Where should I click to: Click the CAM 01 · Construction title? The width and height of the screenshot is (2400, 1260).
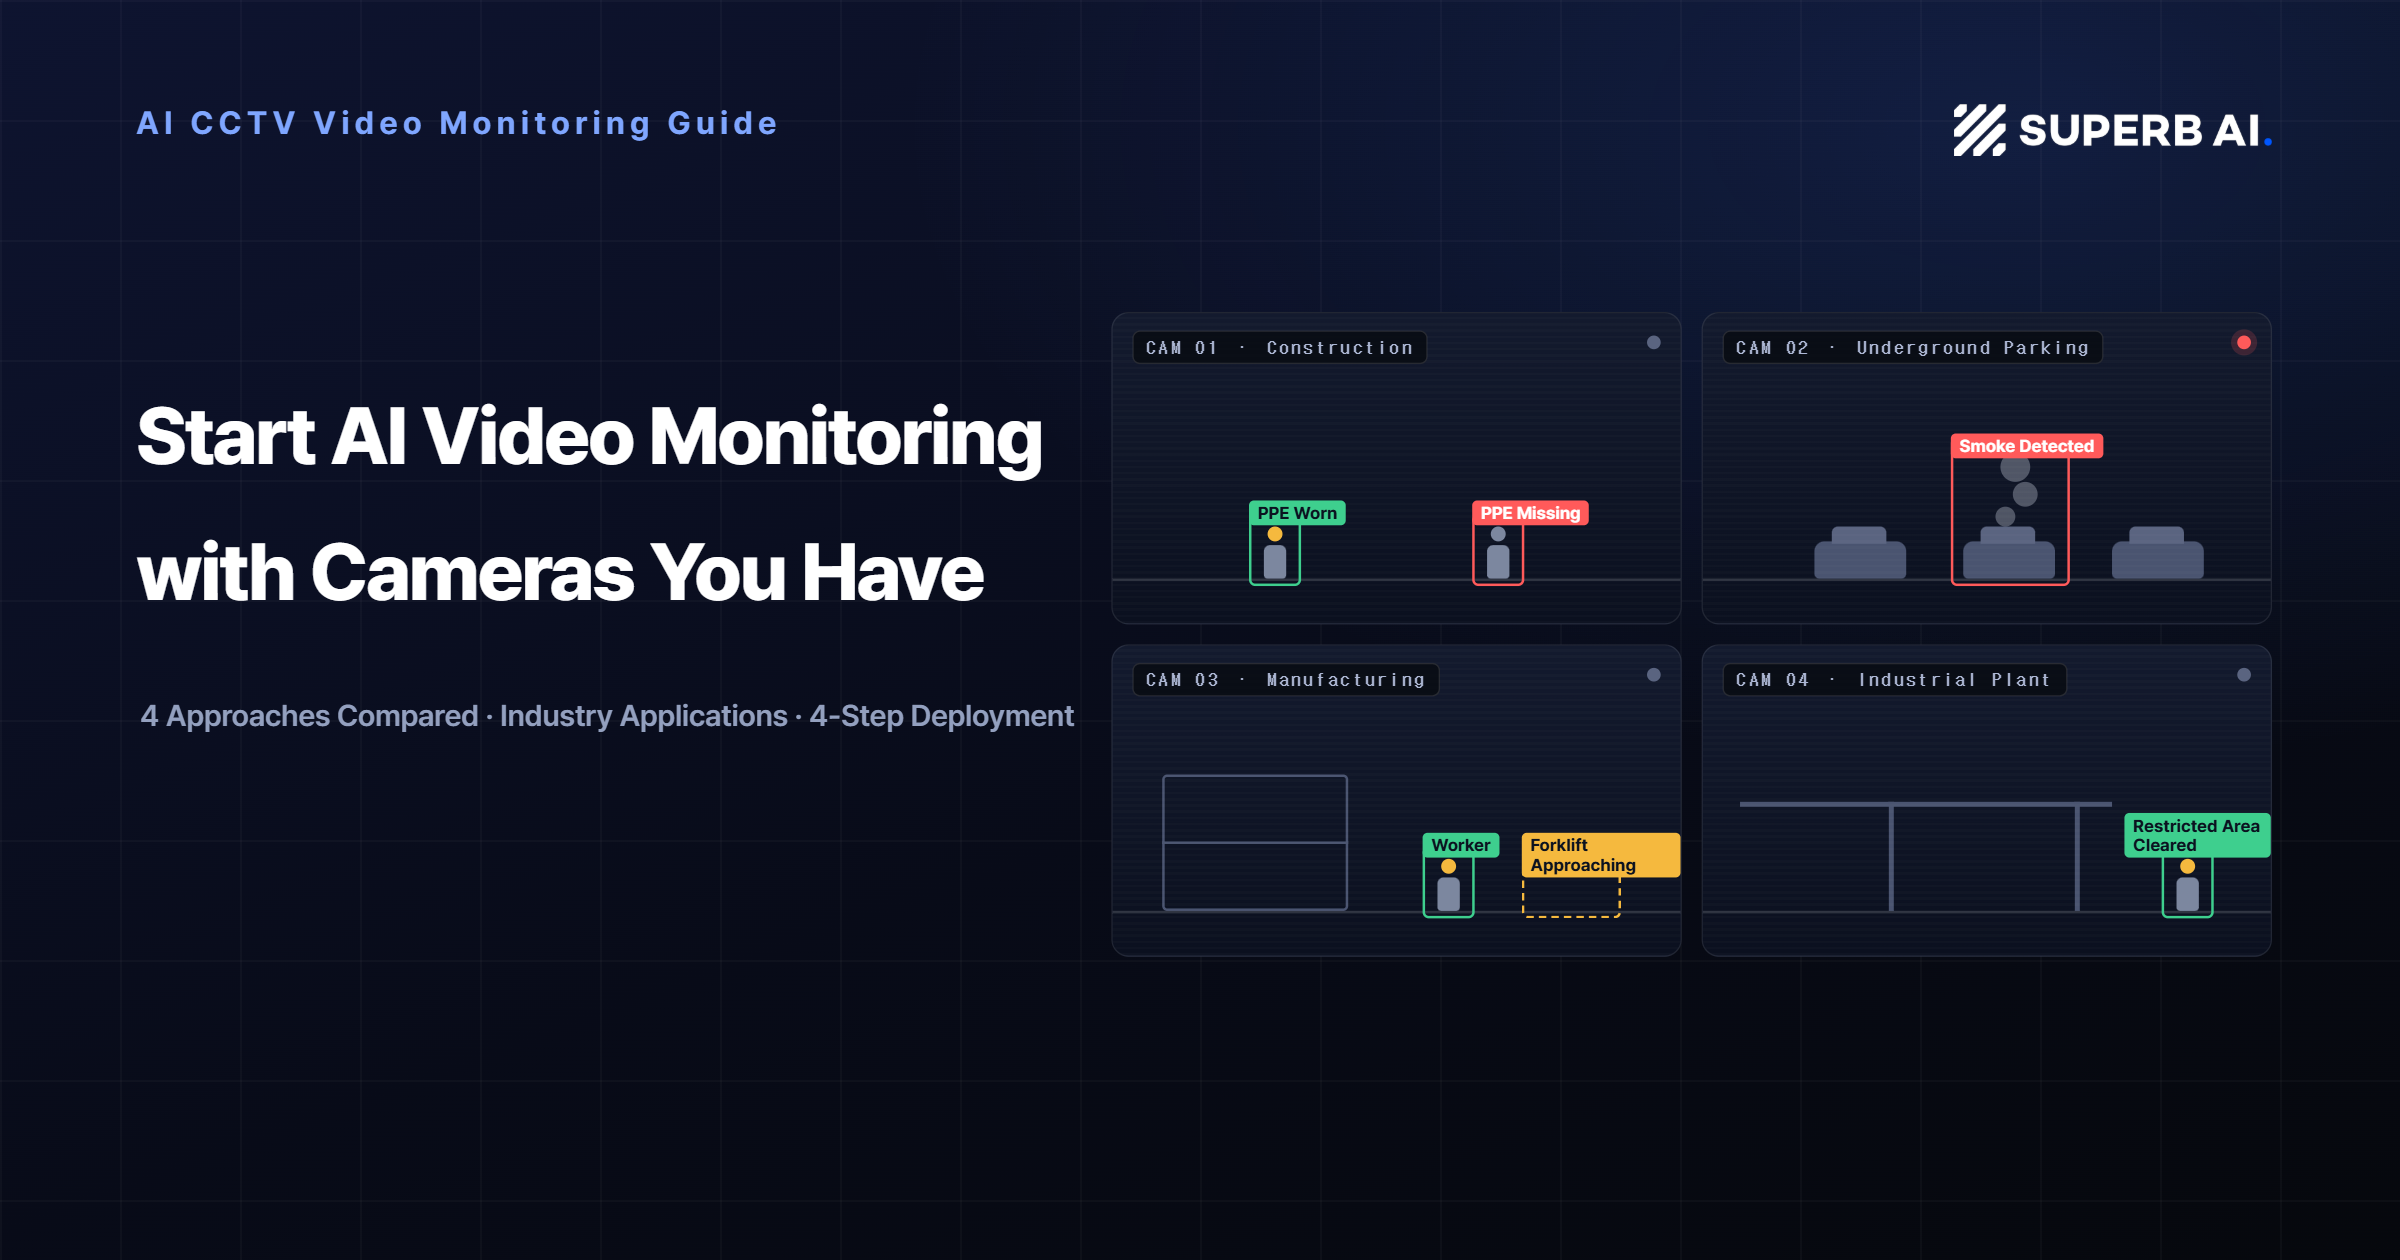(x=1279, y=348)
